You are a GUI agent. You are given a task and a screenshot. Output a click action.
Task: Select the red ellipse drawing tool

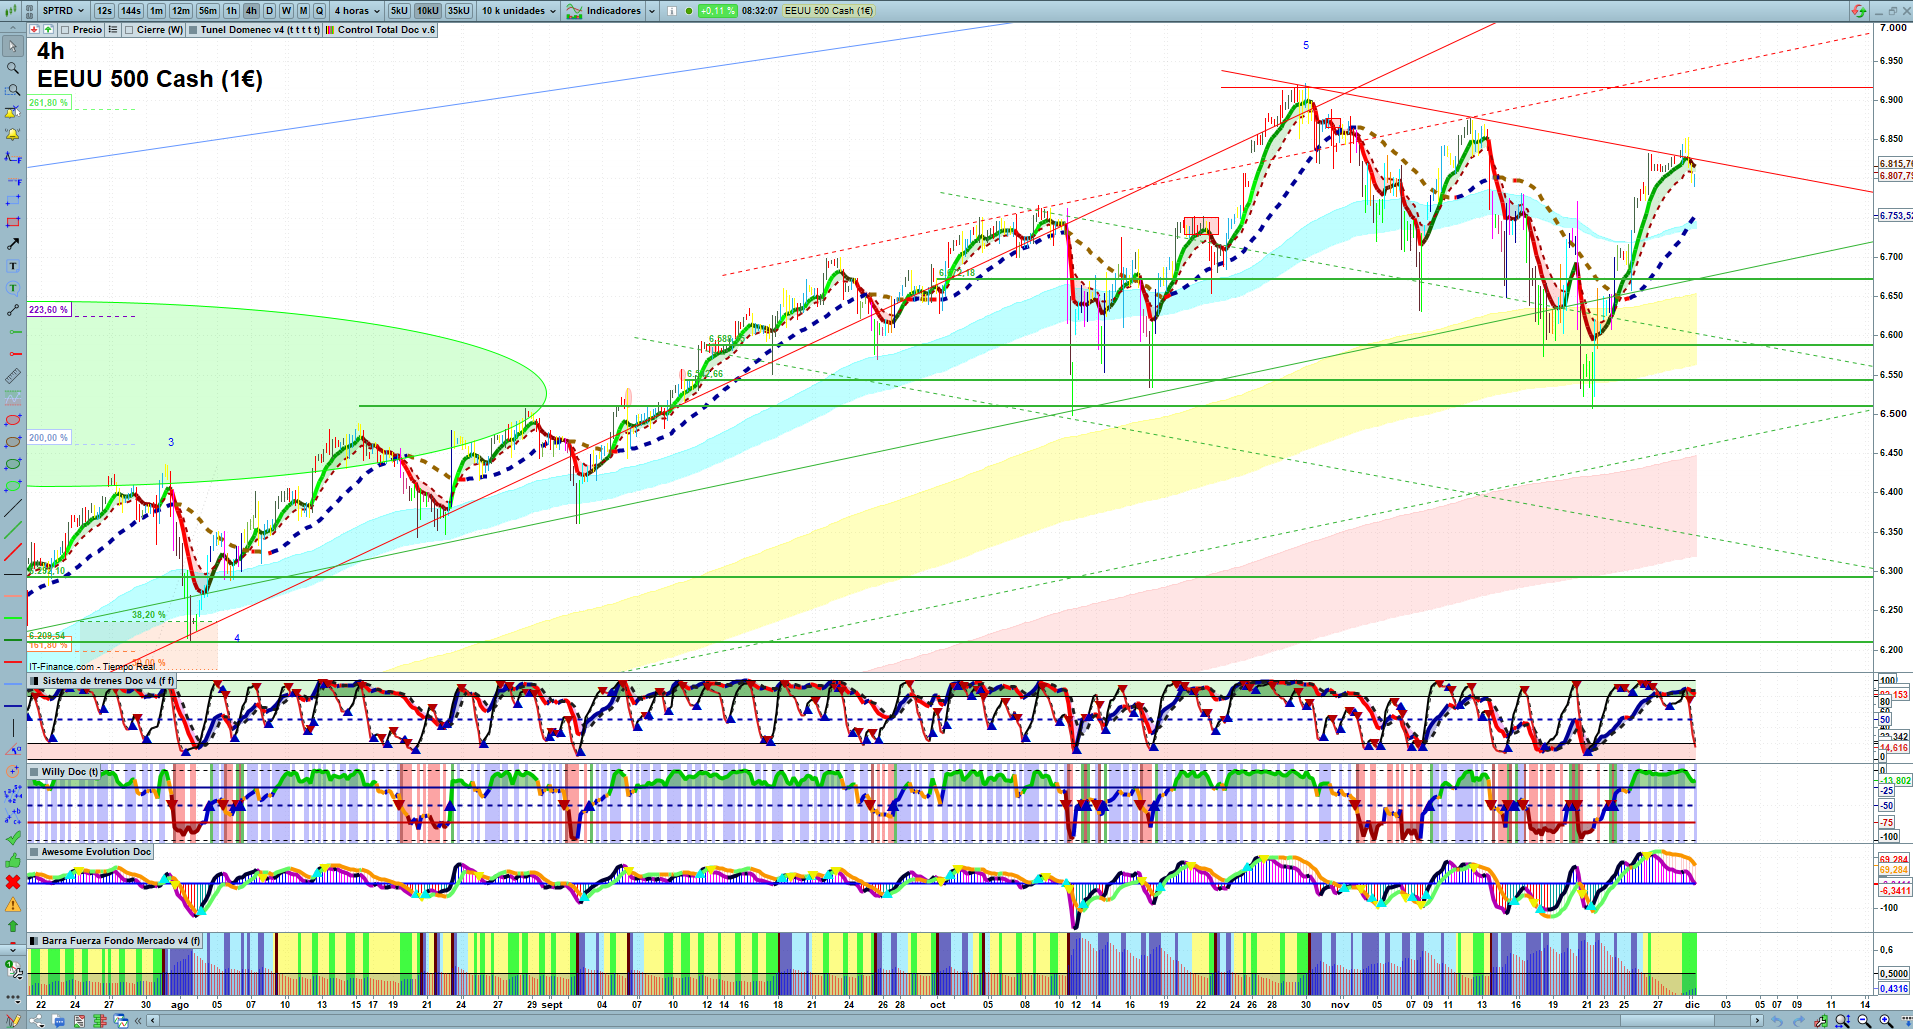tap(13, 420)
